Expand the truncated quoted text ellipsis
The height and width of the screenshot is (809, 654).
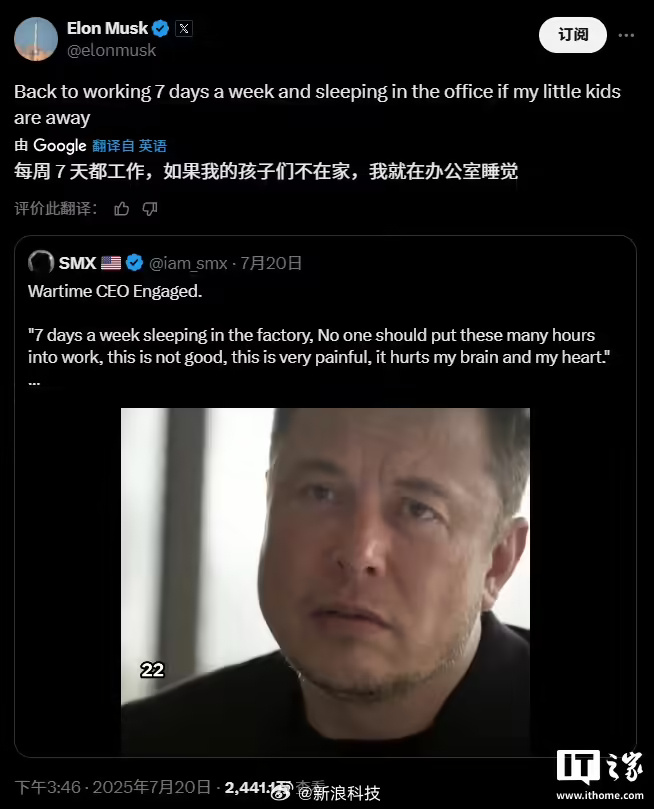point(34,383)
